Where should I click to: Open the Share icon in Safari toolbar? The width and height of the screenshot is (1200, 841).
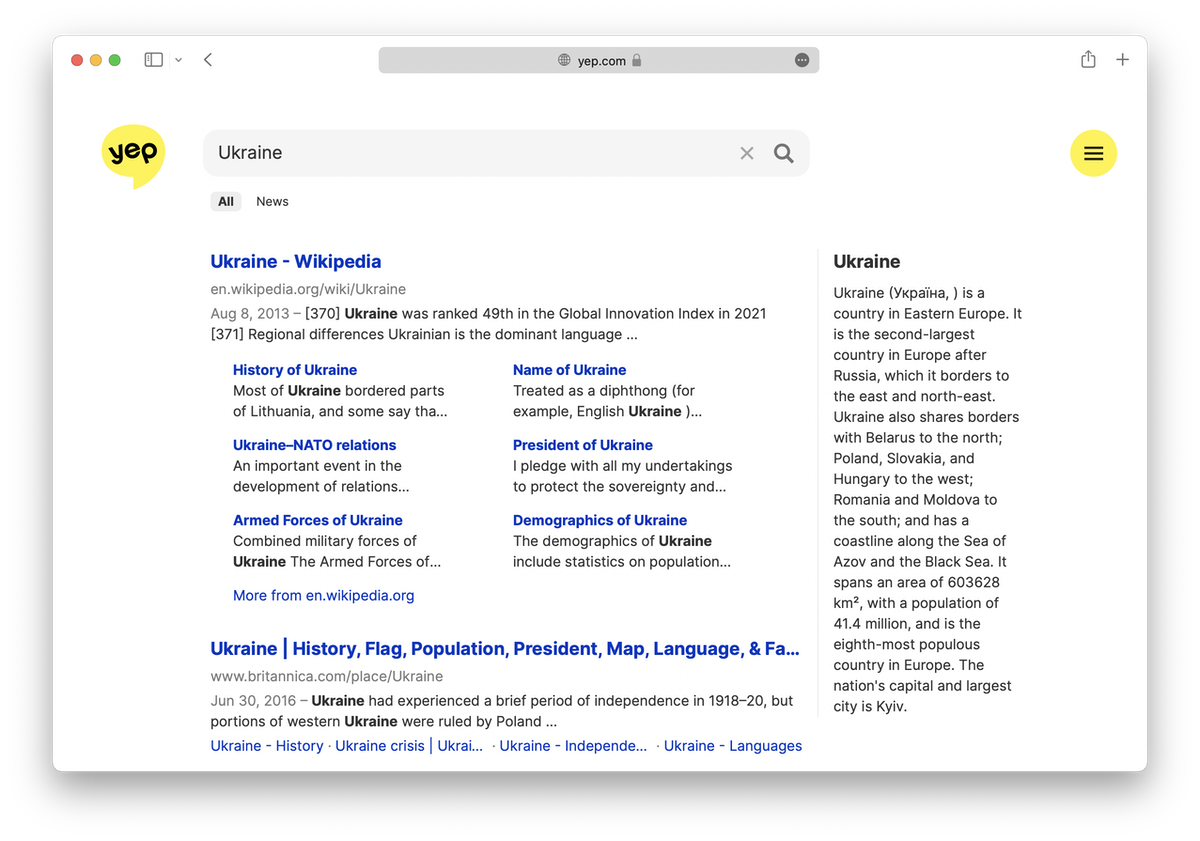[x=1088, y=60]
